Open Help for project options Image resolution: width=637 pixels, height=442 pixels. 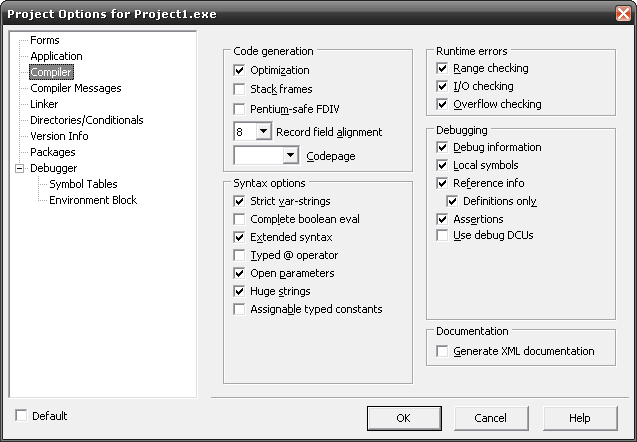(580, 418)
